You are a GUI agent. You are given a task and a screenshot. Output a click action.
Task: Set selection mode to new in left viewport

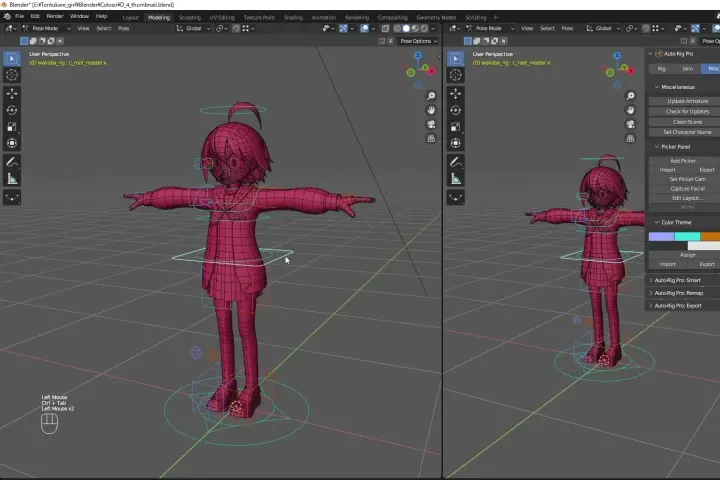(x=24, y=41)
